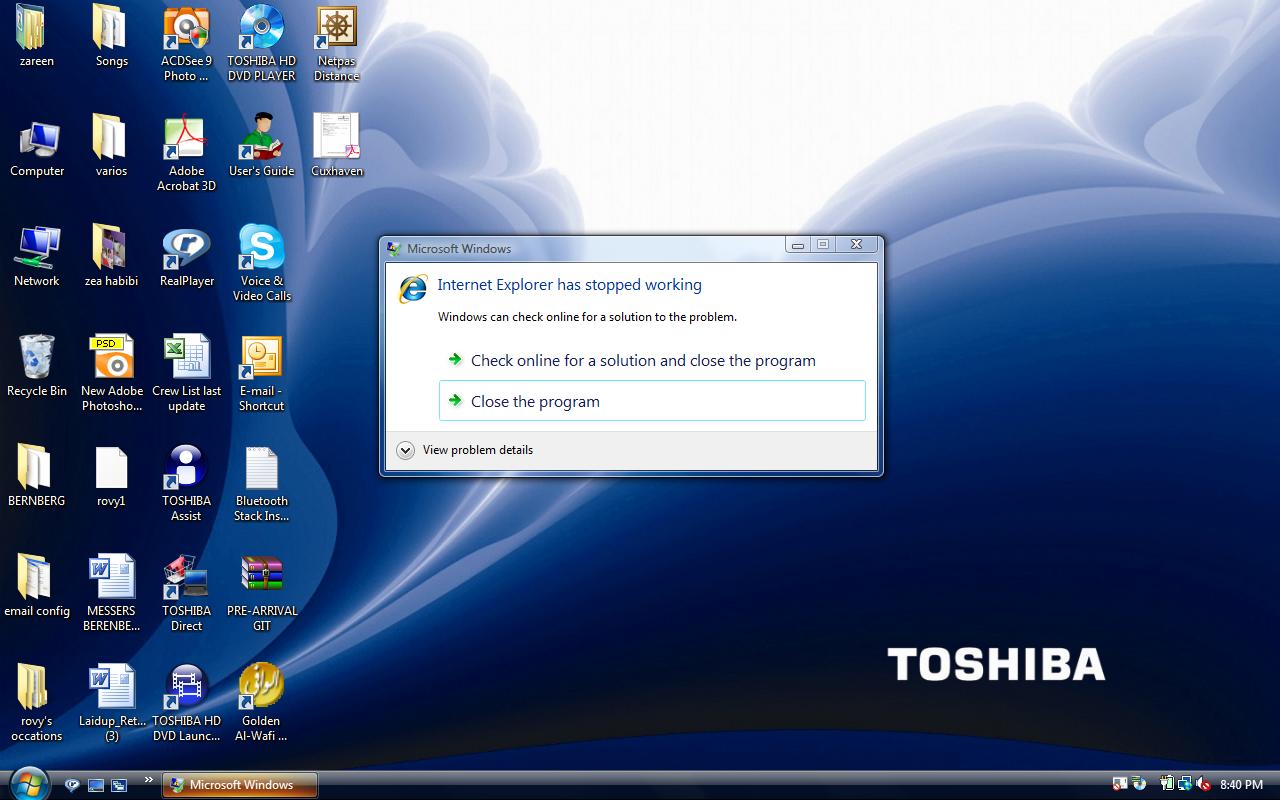Open the chat bubble Quick Launch icon
Image resolution: width=1280 pixels, height=800 pixels.
pos(72,785)
